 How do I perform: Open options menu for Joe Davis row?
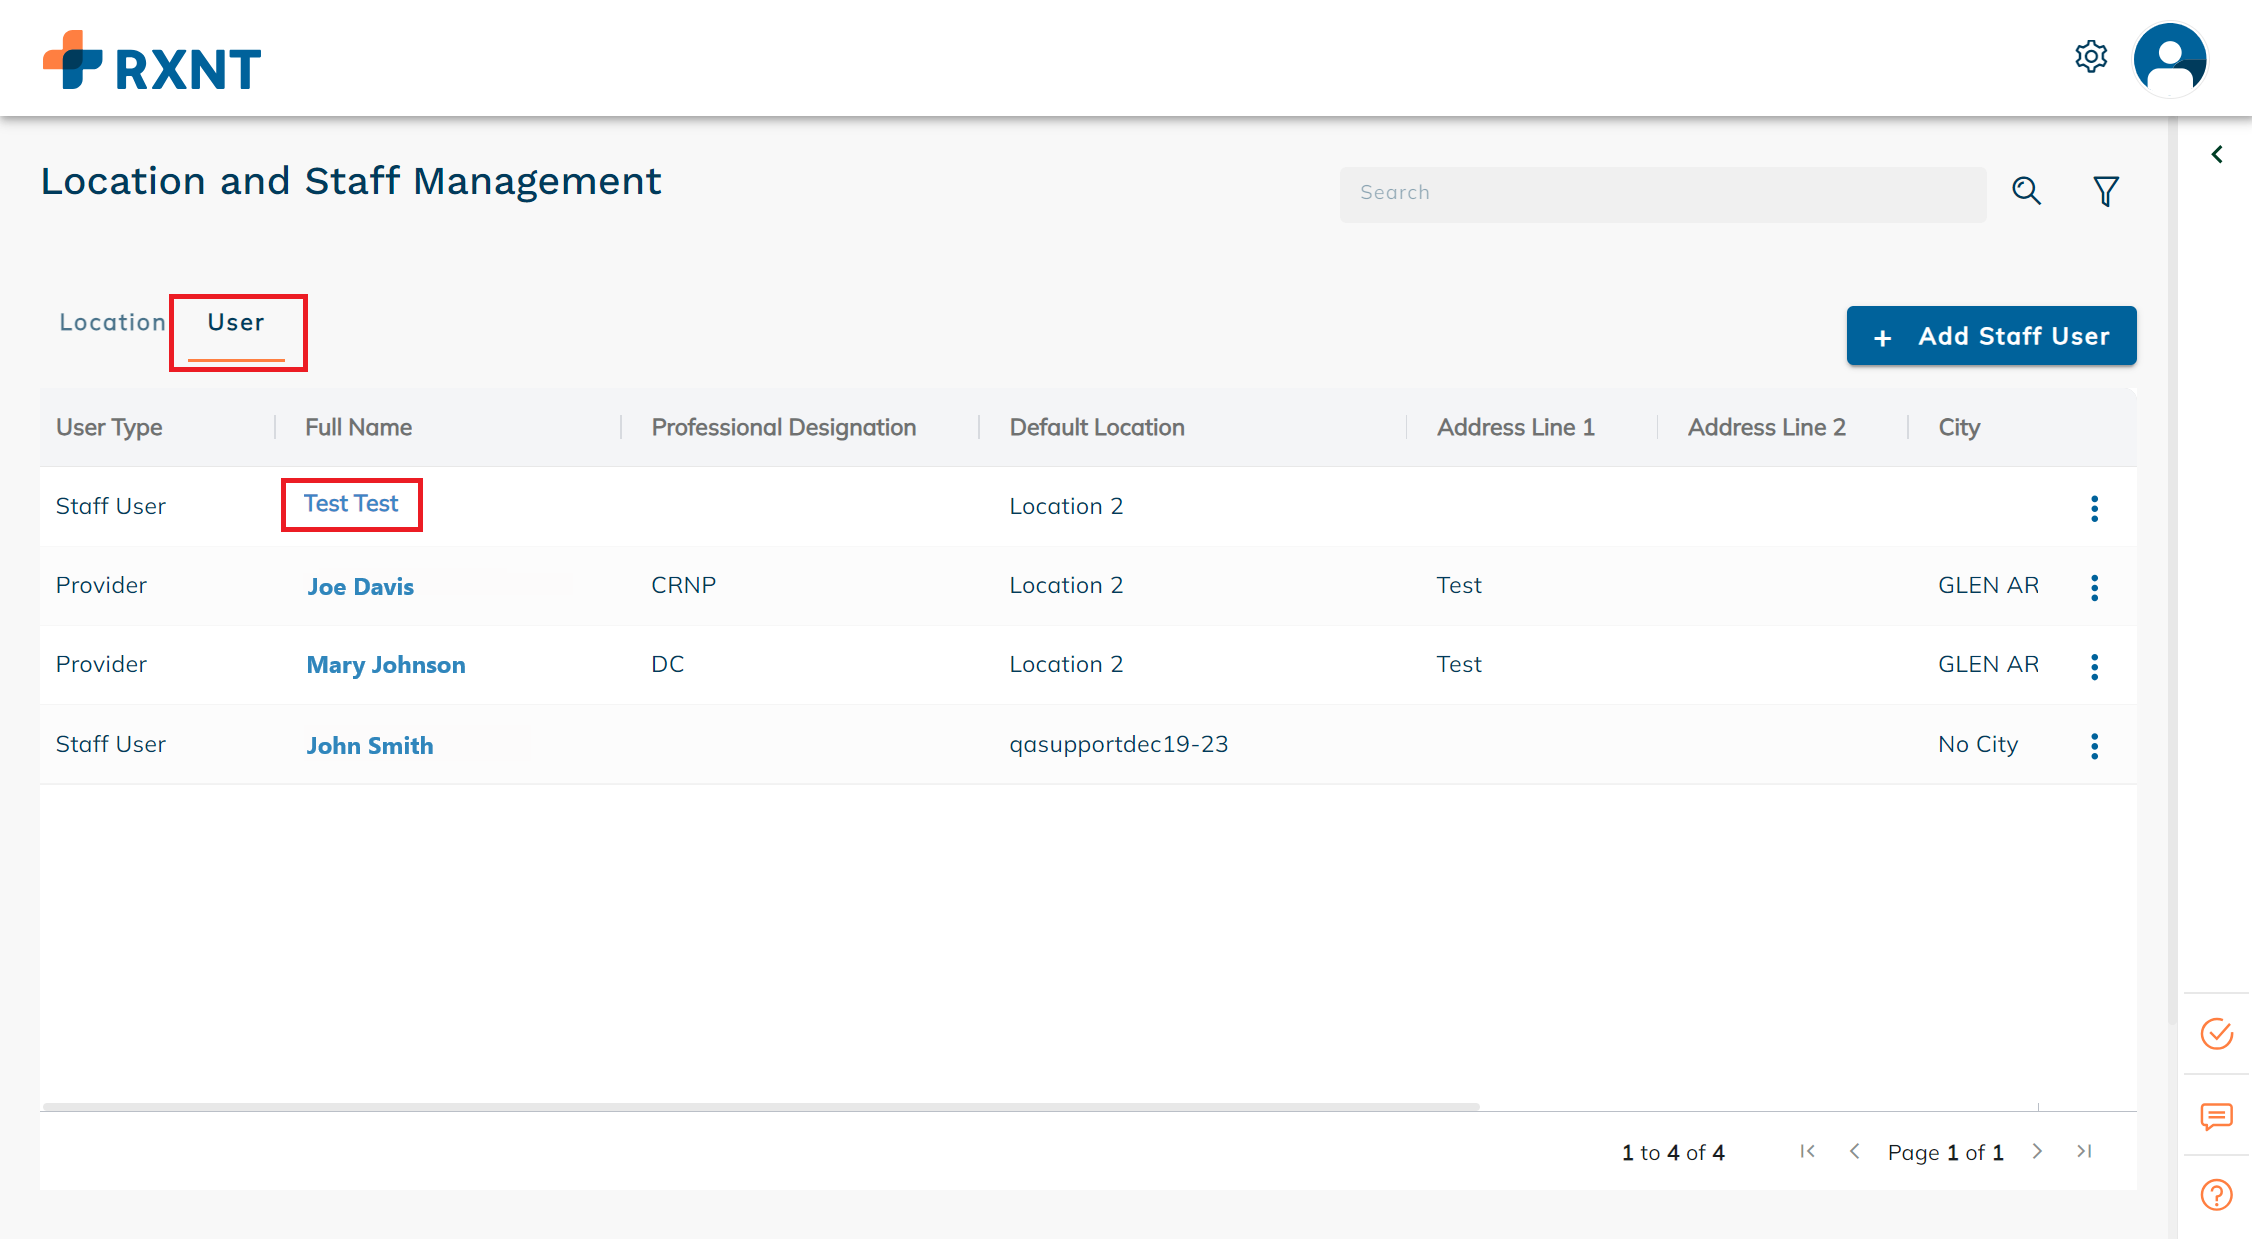pos(2094,587)
